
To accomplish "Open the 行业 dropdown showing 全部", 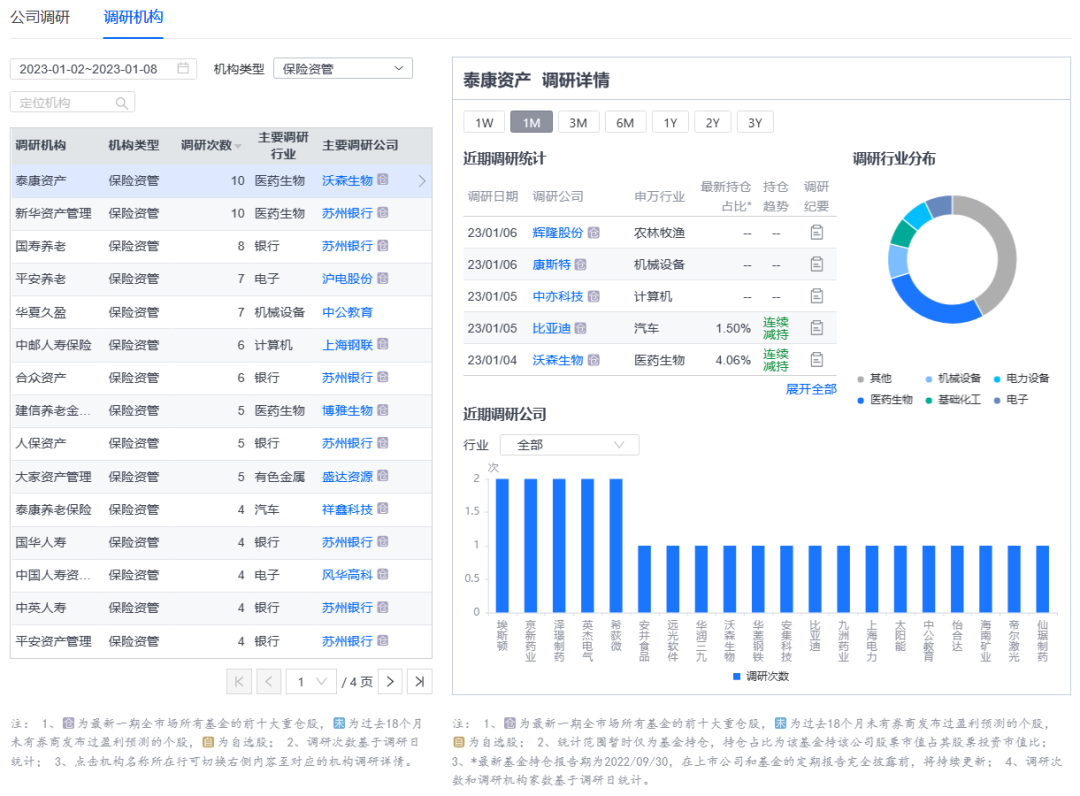I will 570,445.
